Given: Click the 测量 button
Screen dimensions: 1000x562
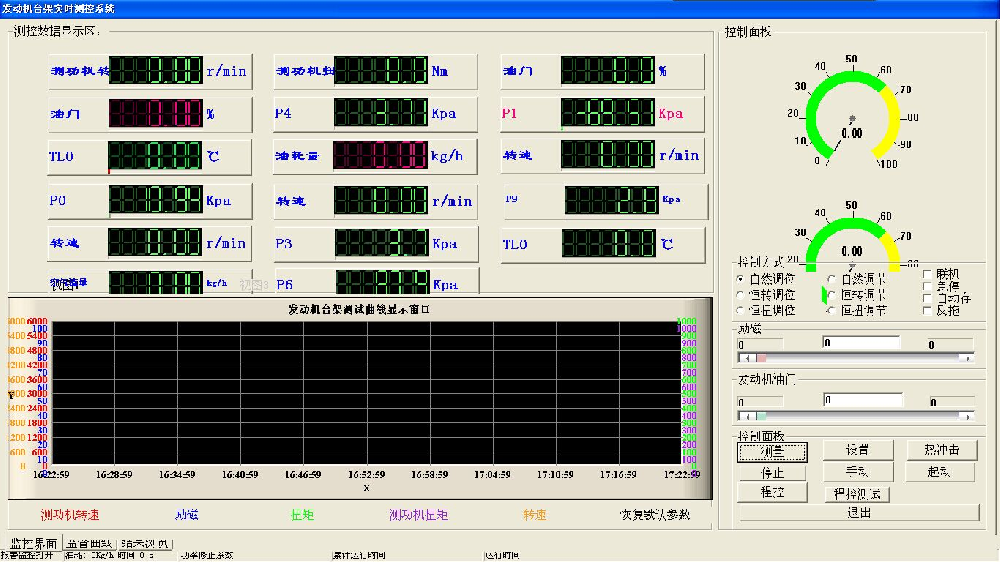Looking at the screenshot, I should coord(772,452).
